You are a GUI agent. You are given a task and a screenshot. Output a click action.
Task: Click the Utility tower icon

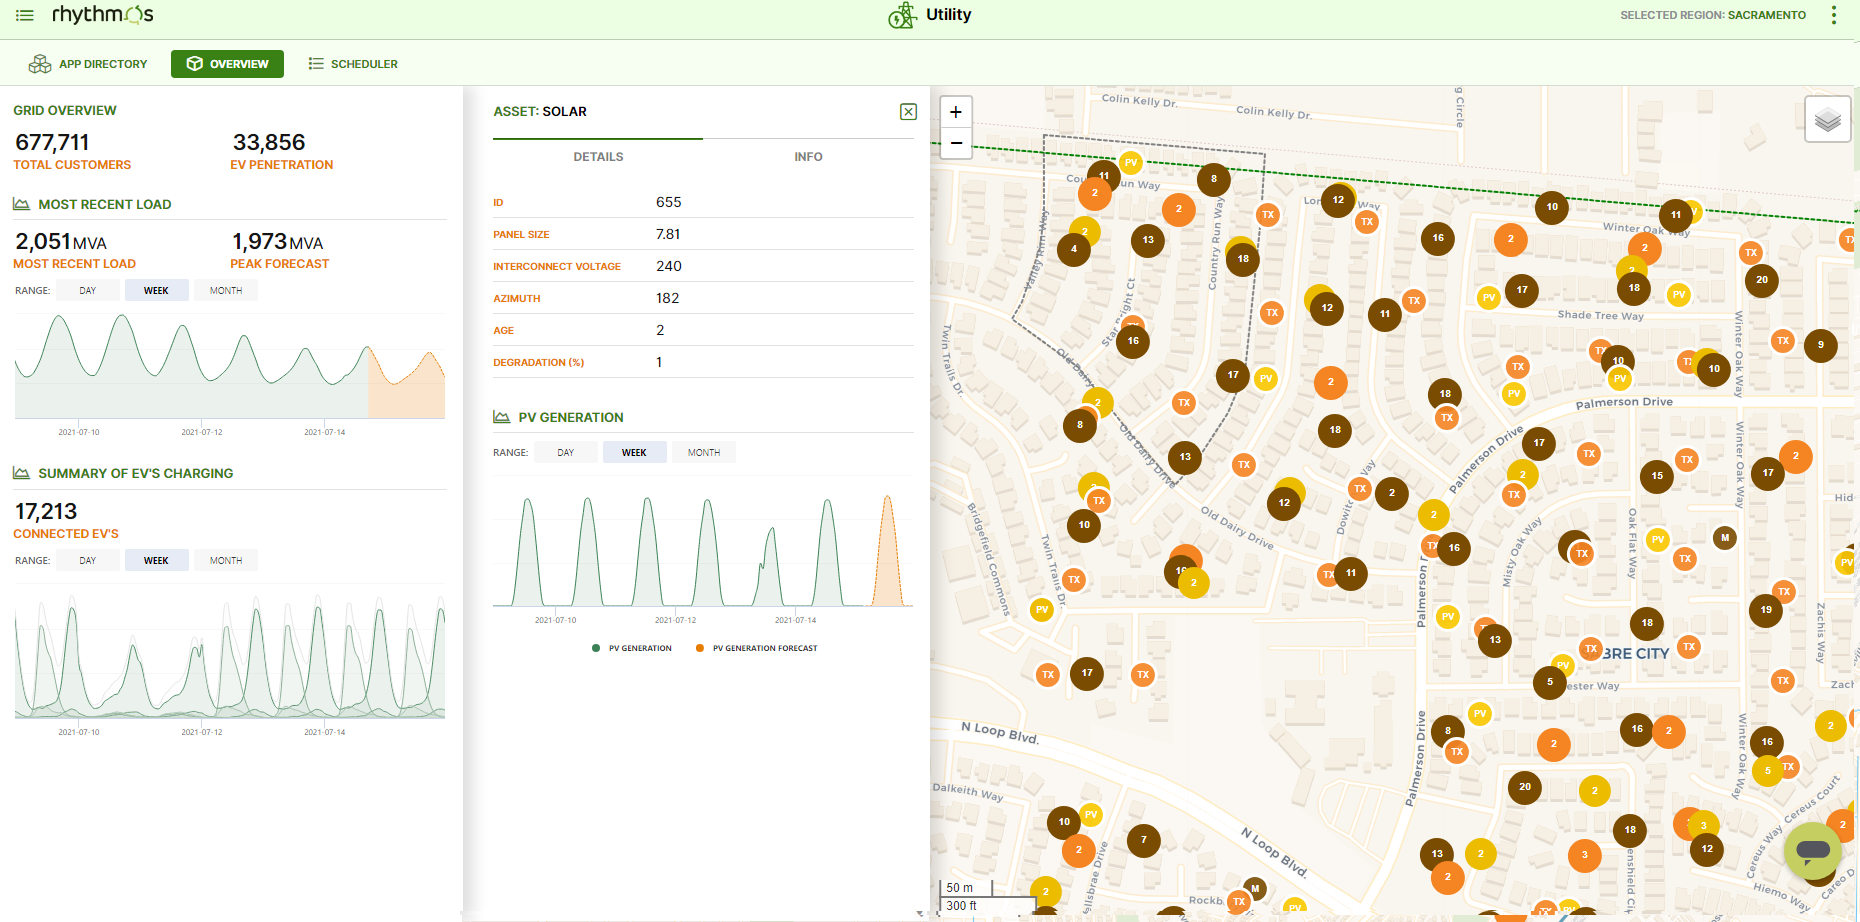pyautogui.click(x=902, y=15)
